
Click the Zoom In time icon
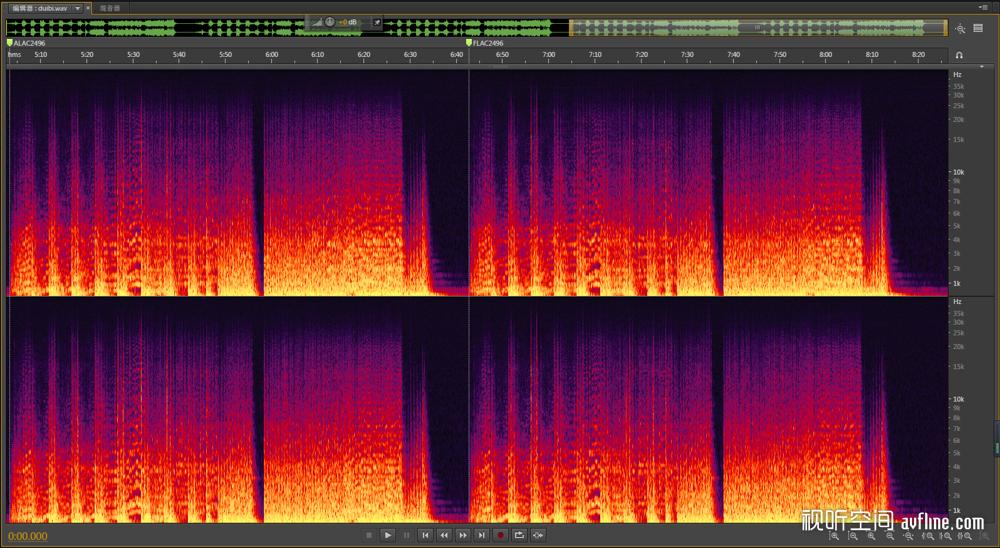[x=872, y=537]
